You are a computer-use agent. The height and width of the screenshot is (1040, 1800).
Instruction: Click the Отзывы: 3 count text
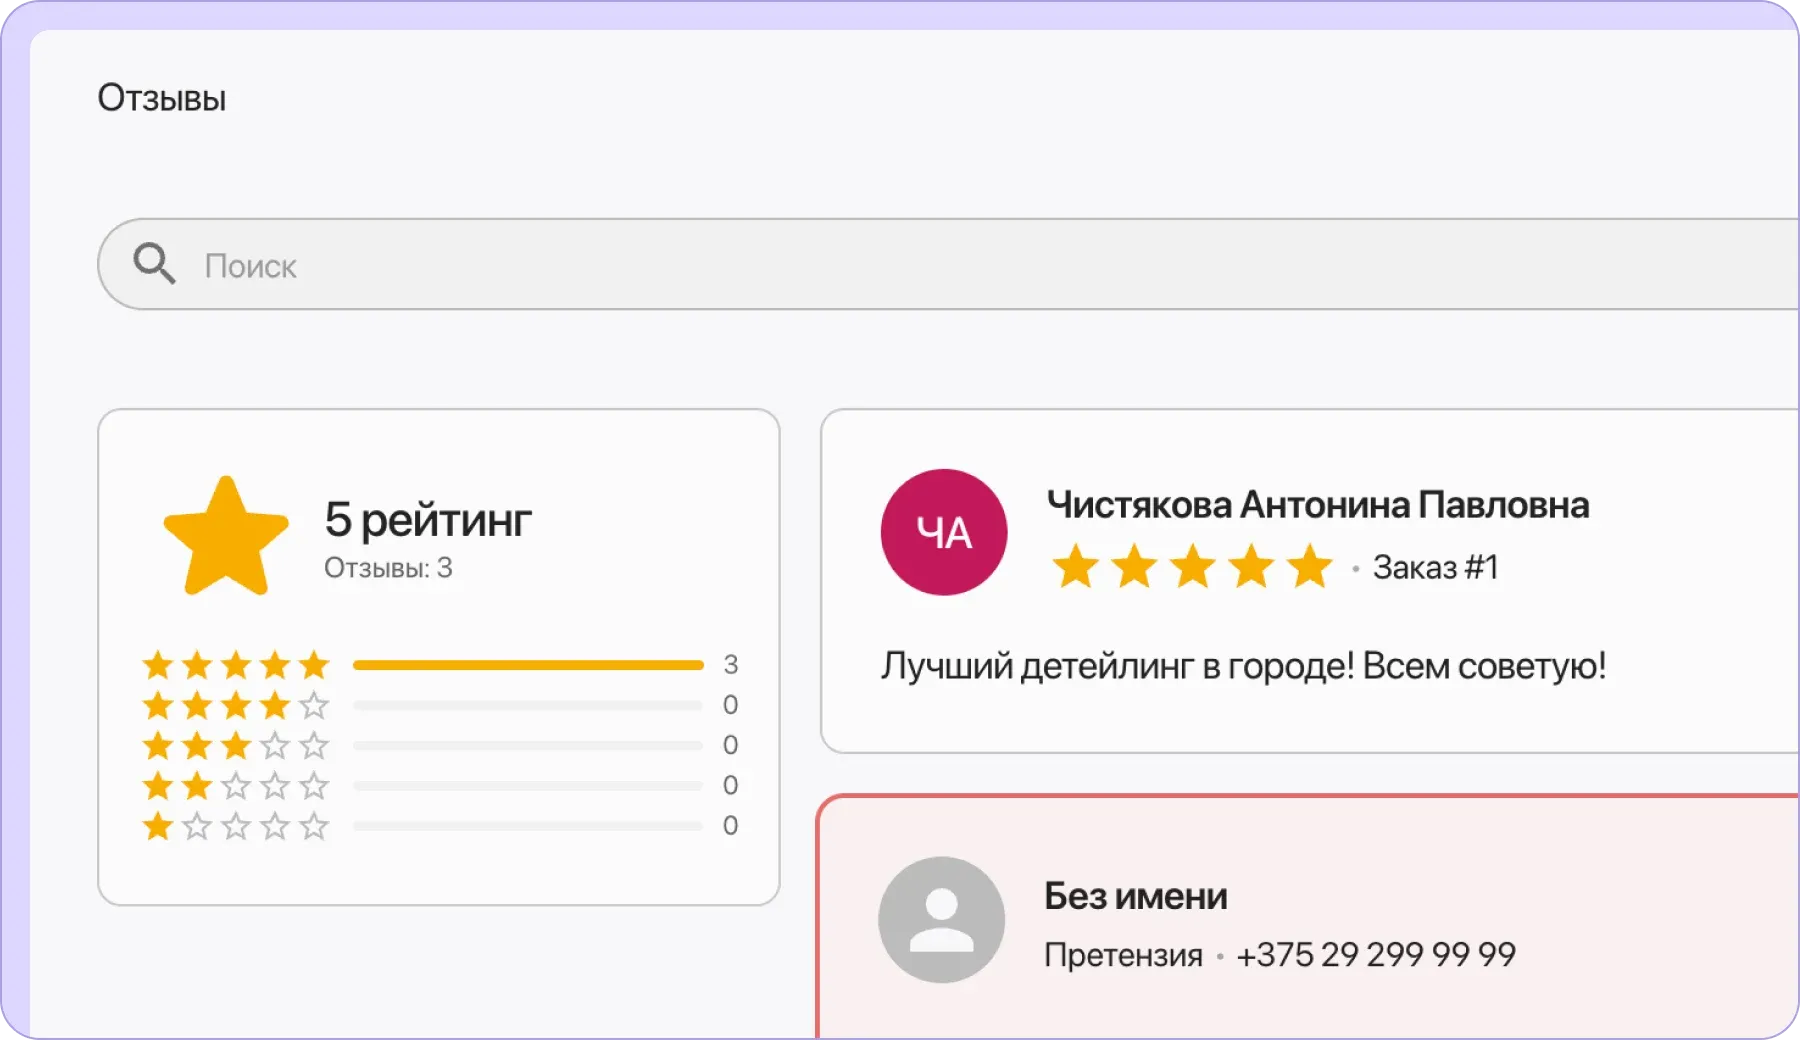click(x=388, y=568)
